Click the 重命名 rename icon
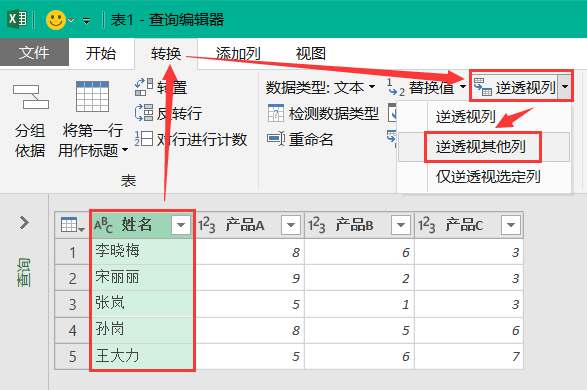This screenshot has width=587, height=390. tap(276, 139)
